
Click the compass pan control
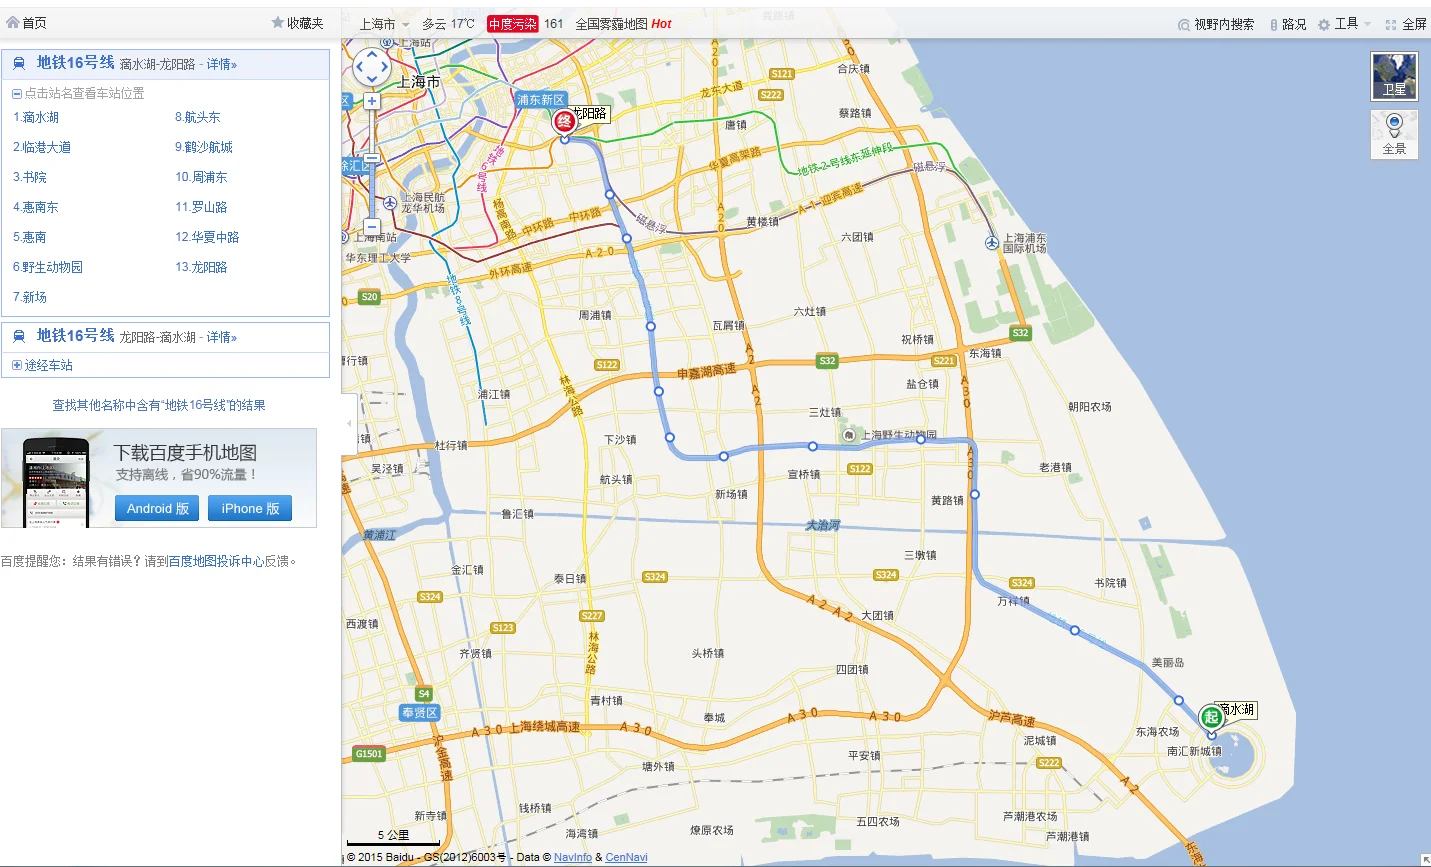[x=372, y=67]
